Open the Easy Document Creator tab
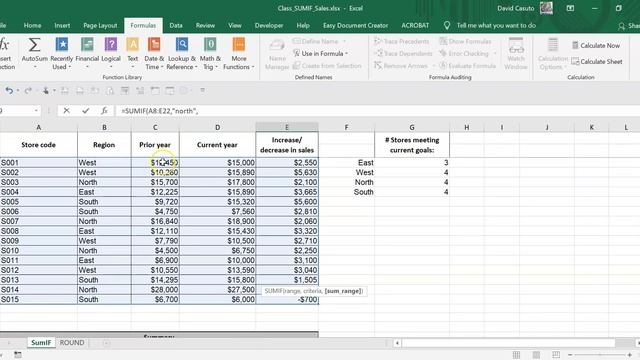Image resolution: width=640 pixels, height=360 pixels. pyautogui.click(x=356, y=25)
